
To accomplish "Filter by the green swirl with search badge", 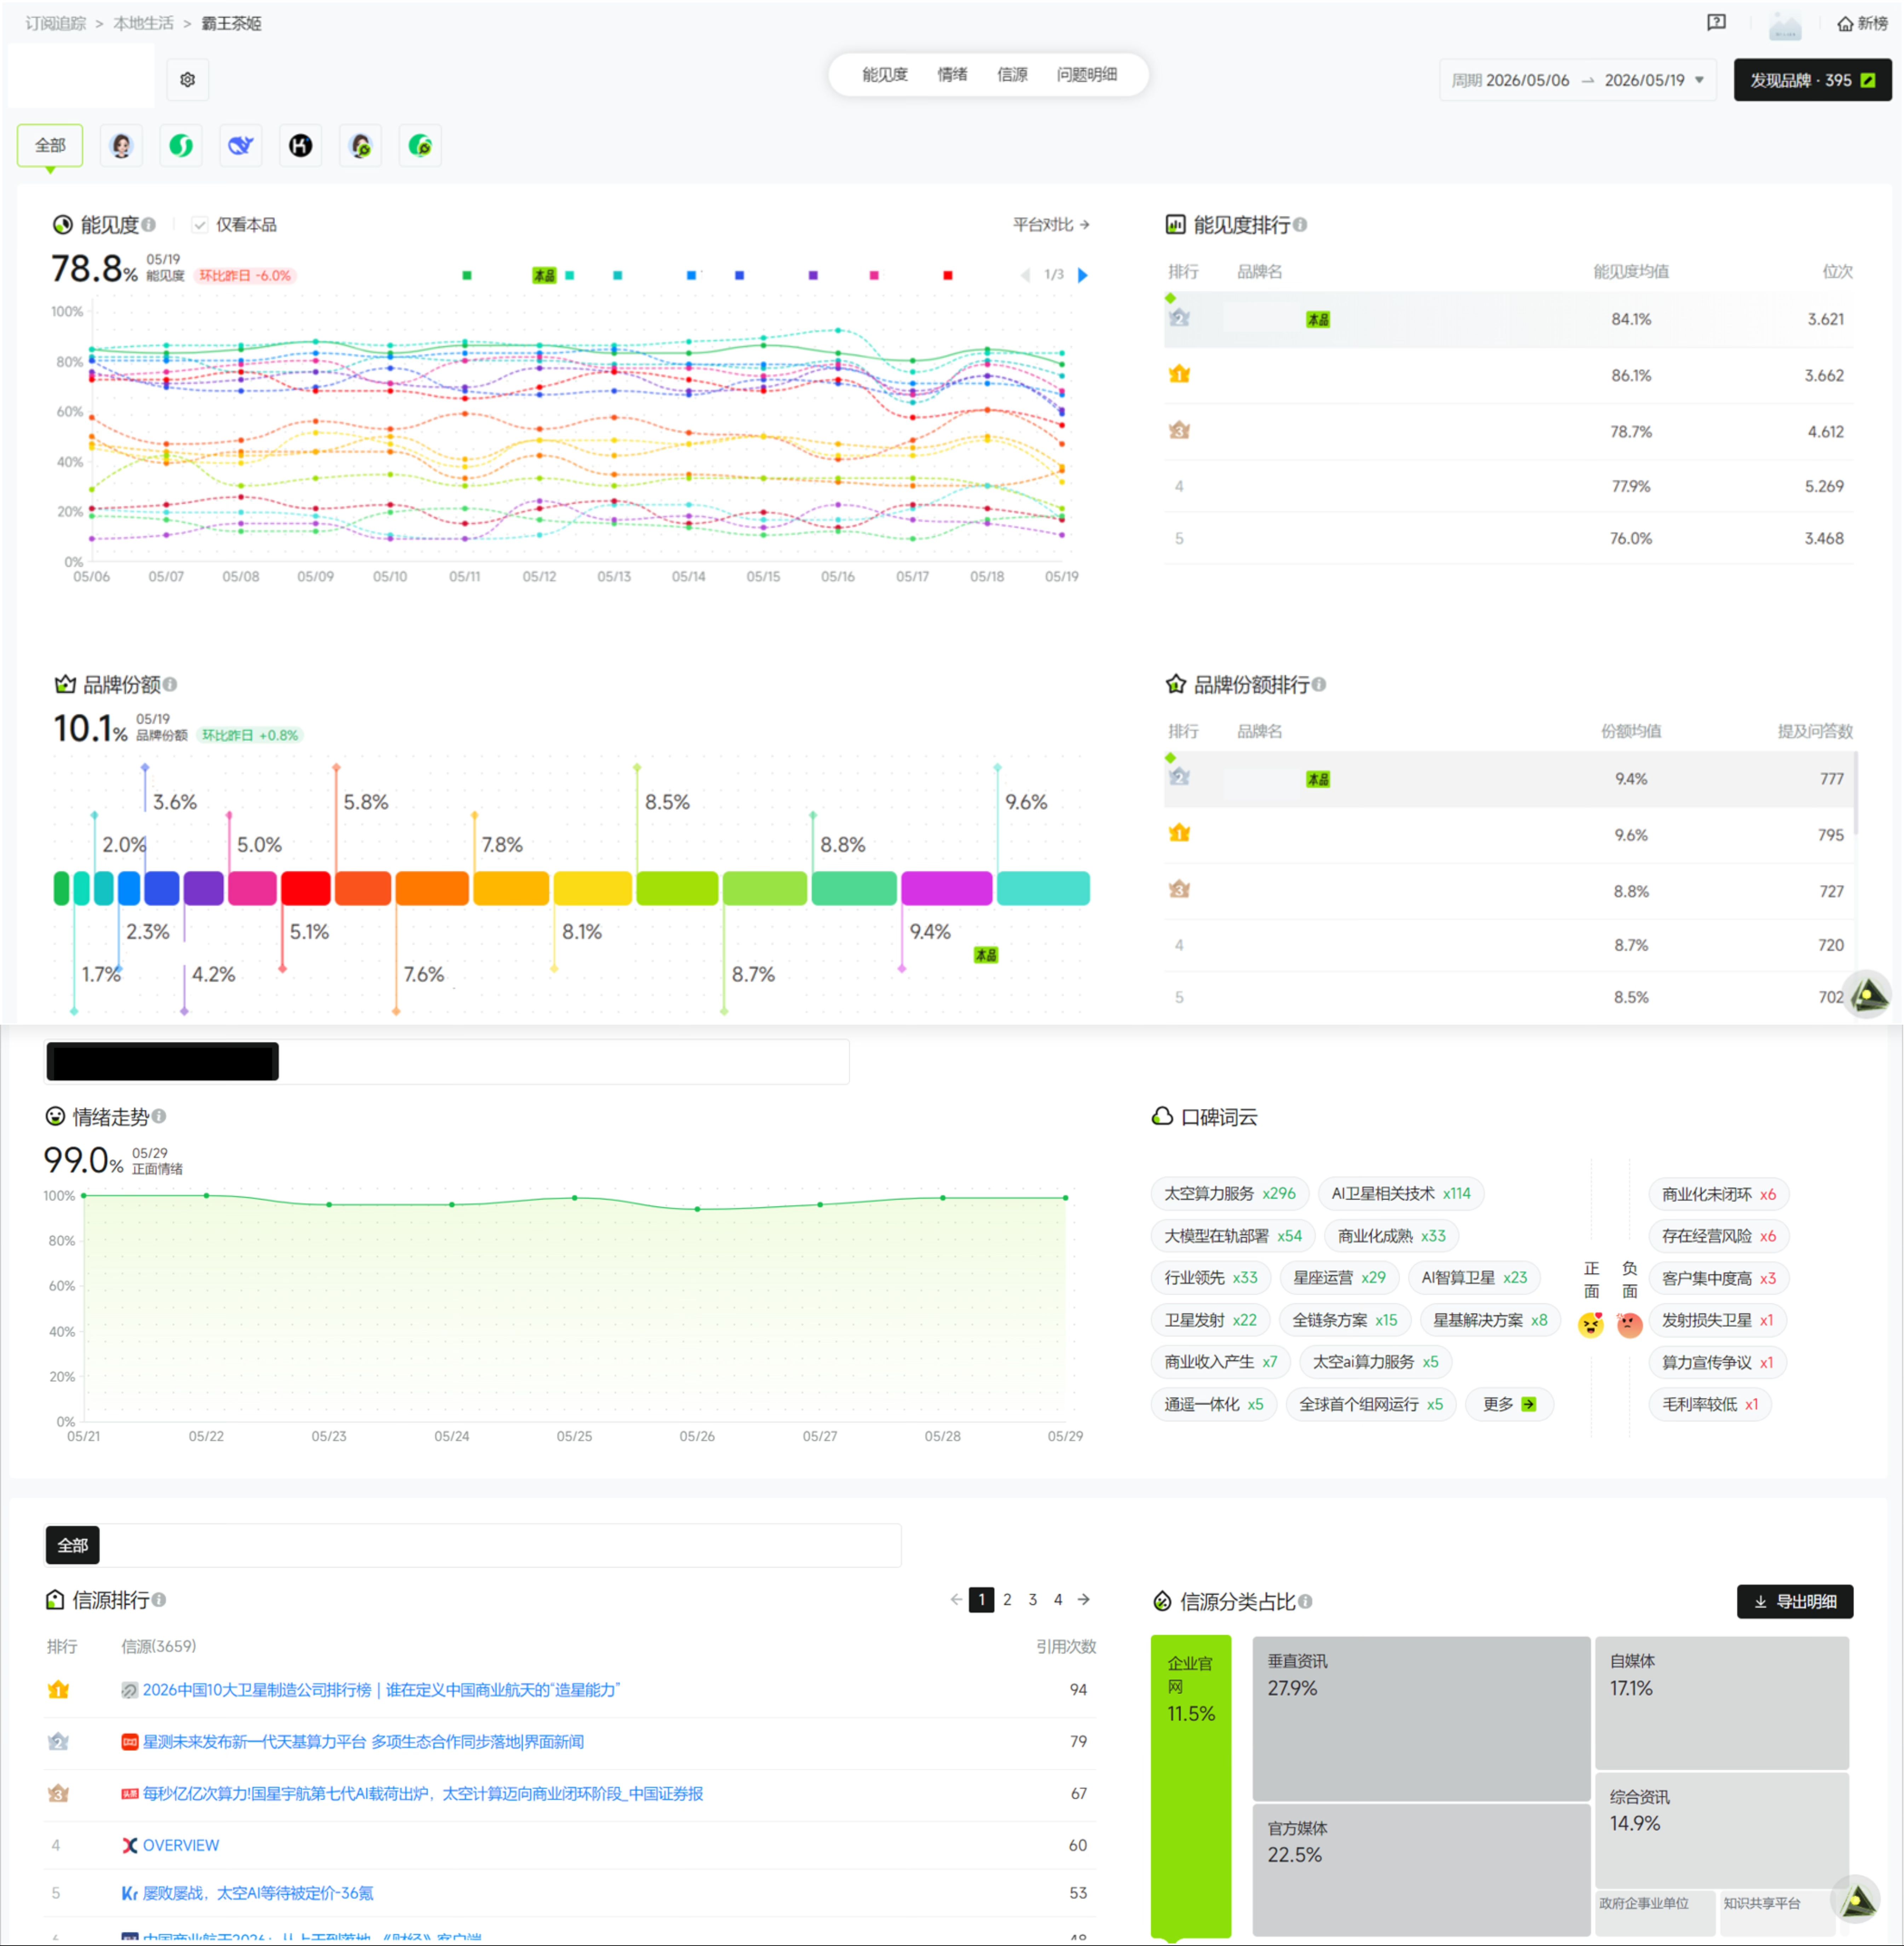I will coord(420,146).
